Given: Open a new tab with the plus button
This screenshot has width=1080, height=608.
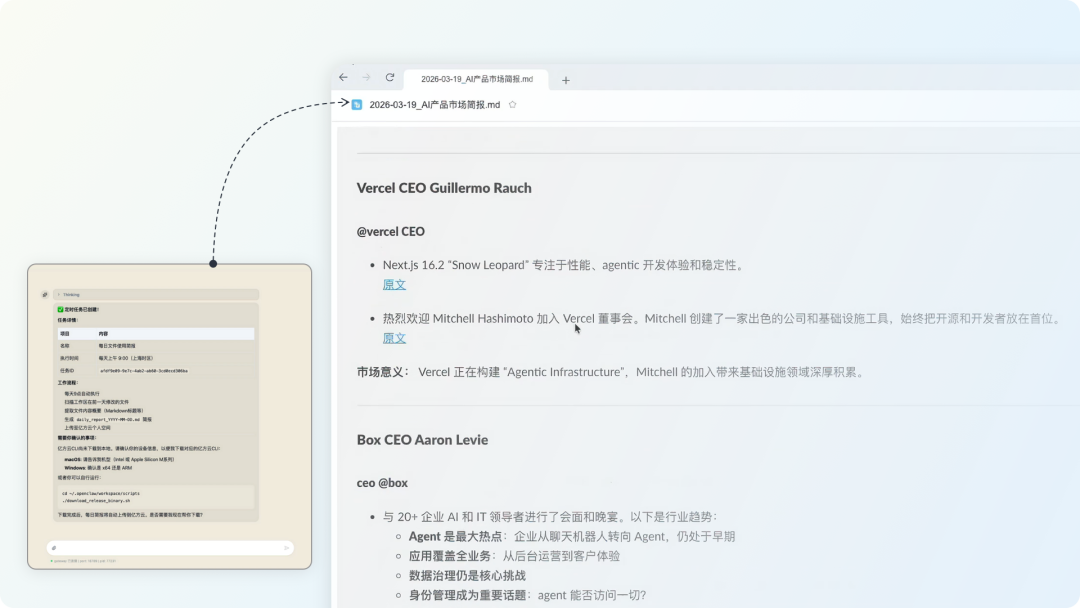Looking at the screenshot, I should pos(565,80).
